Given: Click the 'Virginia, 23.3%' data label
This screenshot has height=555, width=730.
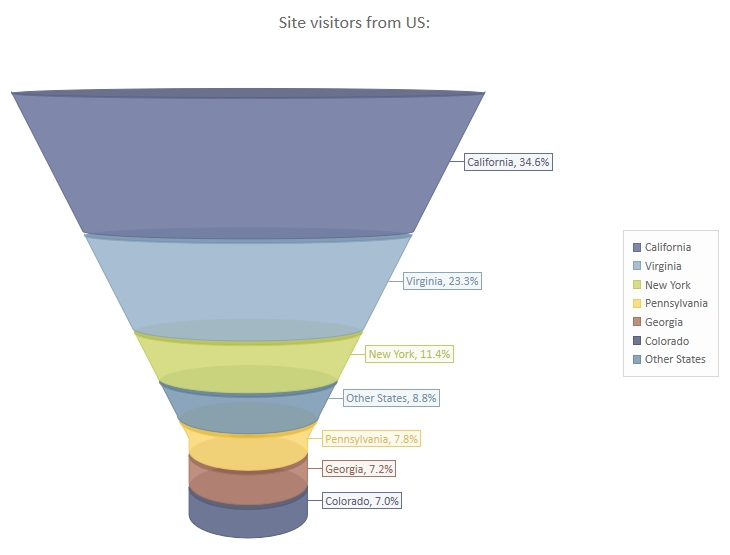Looking at the screenshot, I should 443,282.
